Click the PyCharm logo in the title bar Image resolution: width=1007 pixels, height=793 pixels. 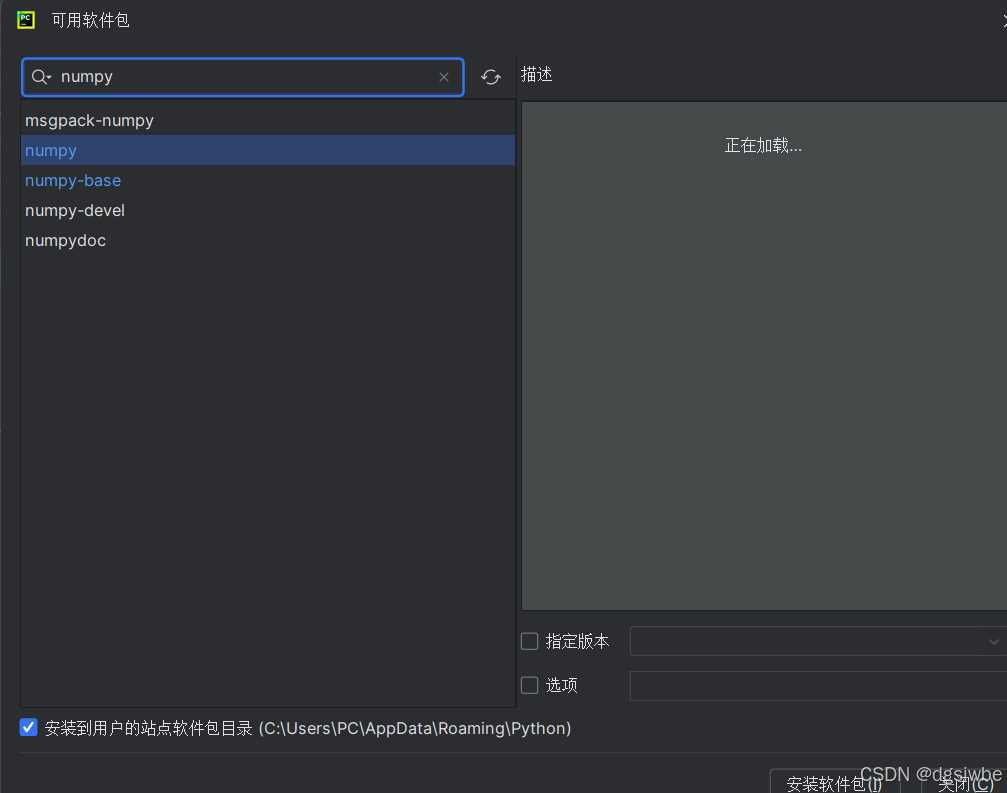[25, 19]
